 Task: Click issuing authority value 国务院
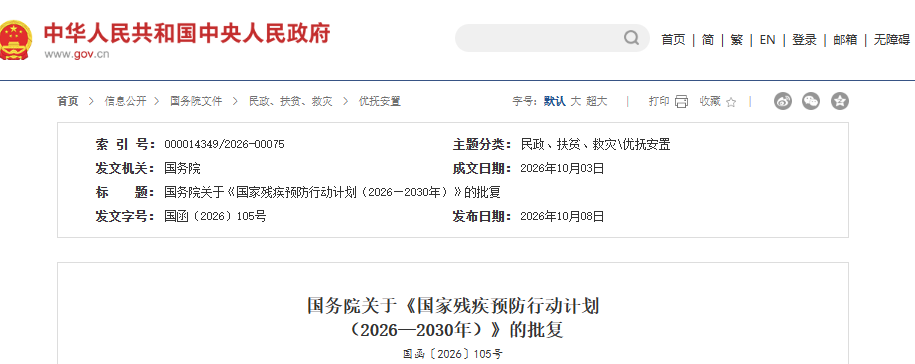[x=182, y=169]
